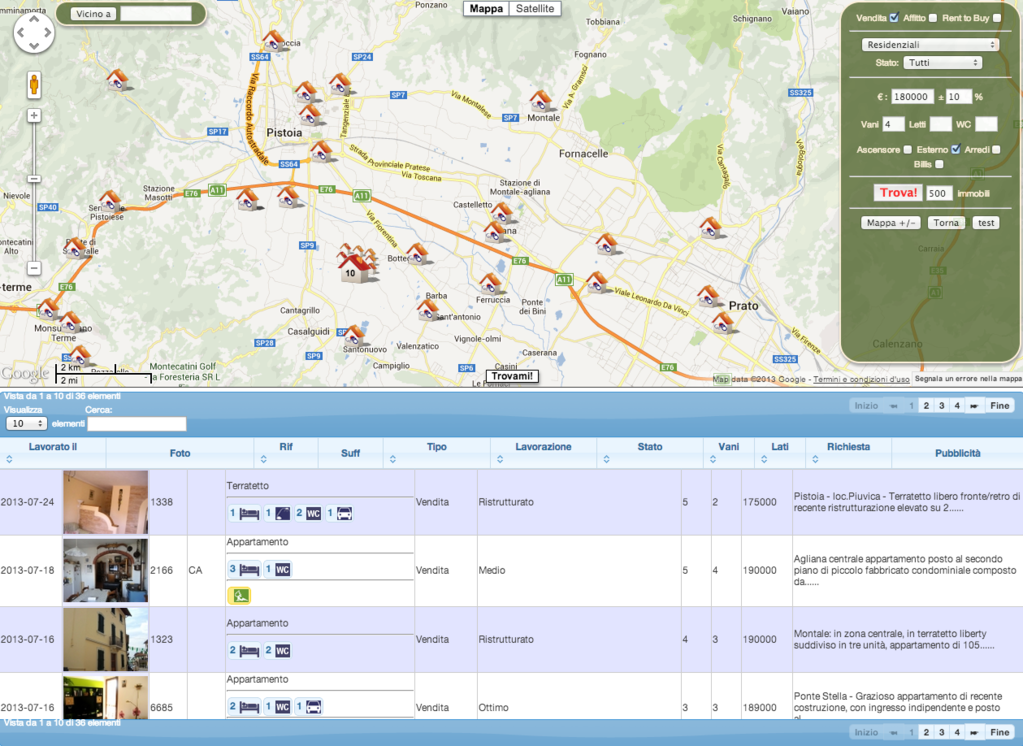
Task: Click the test button
Action: 986,223
